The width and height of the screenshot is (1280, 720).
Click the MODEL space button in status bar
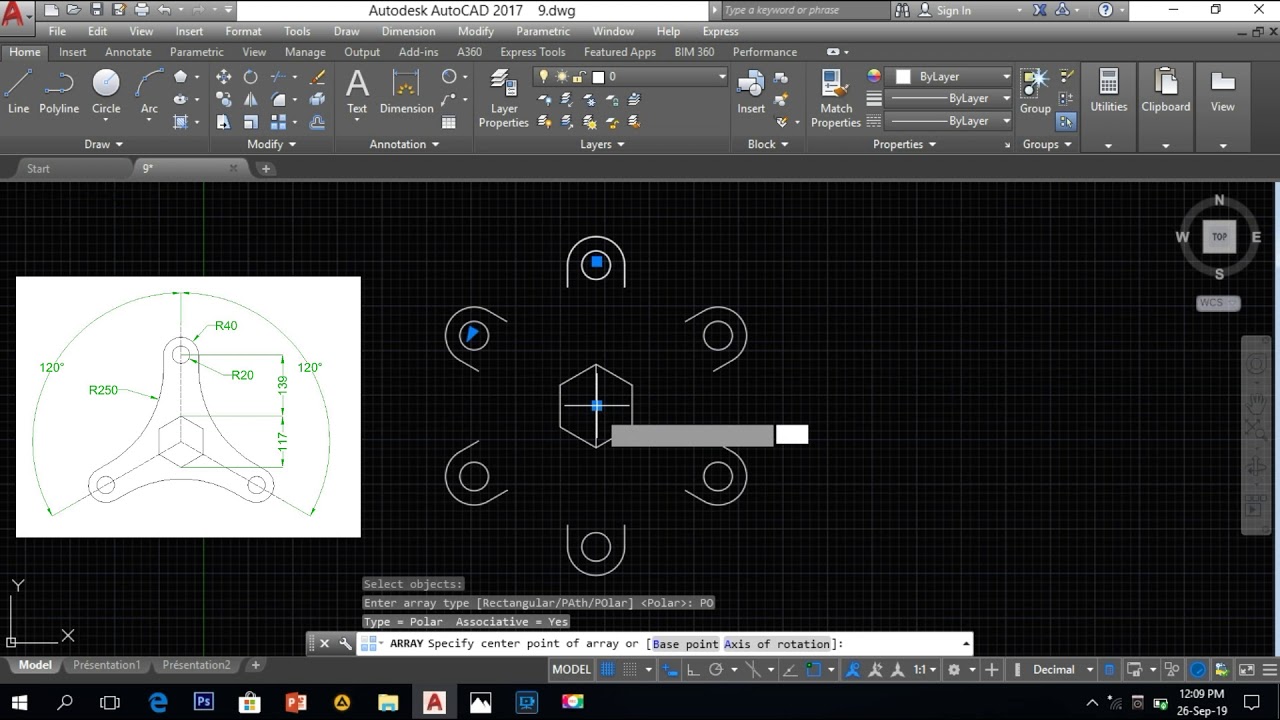[572, 670]
